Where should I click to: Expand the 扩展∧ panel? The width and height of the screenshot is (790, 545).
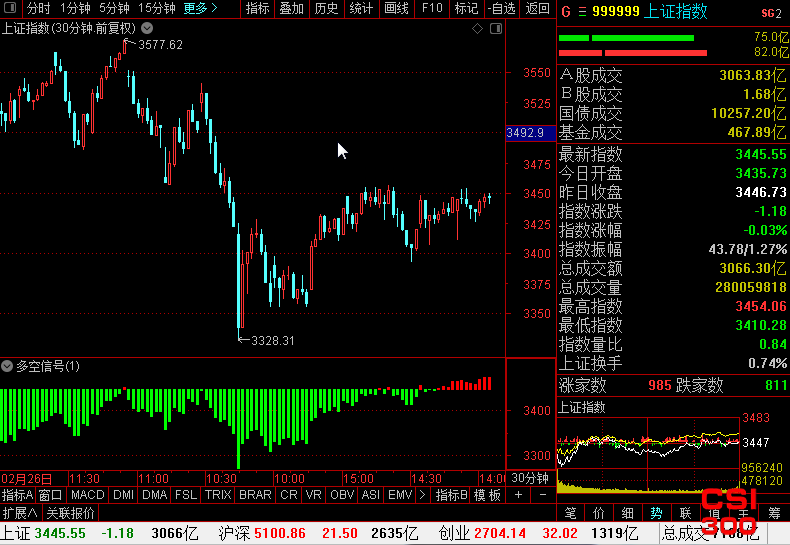[20, 513]
